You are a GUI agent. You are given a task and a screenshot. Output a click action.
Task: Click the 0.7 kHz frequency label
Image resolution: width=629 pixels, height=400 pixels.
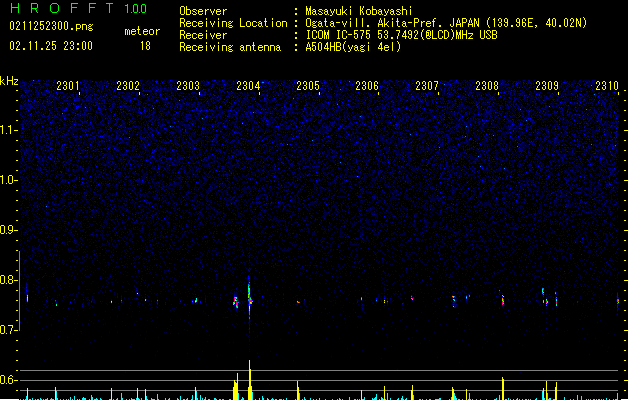click(x=7, y=330)
